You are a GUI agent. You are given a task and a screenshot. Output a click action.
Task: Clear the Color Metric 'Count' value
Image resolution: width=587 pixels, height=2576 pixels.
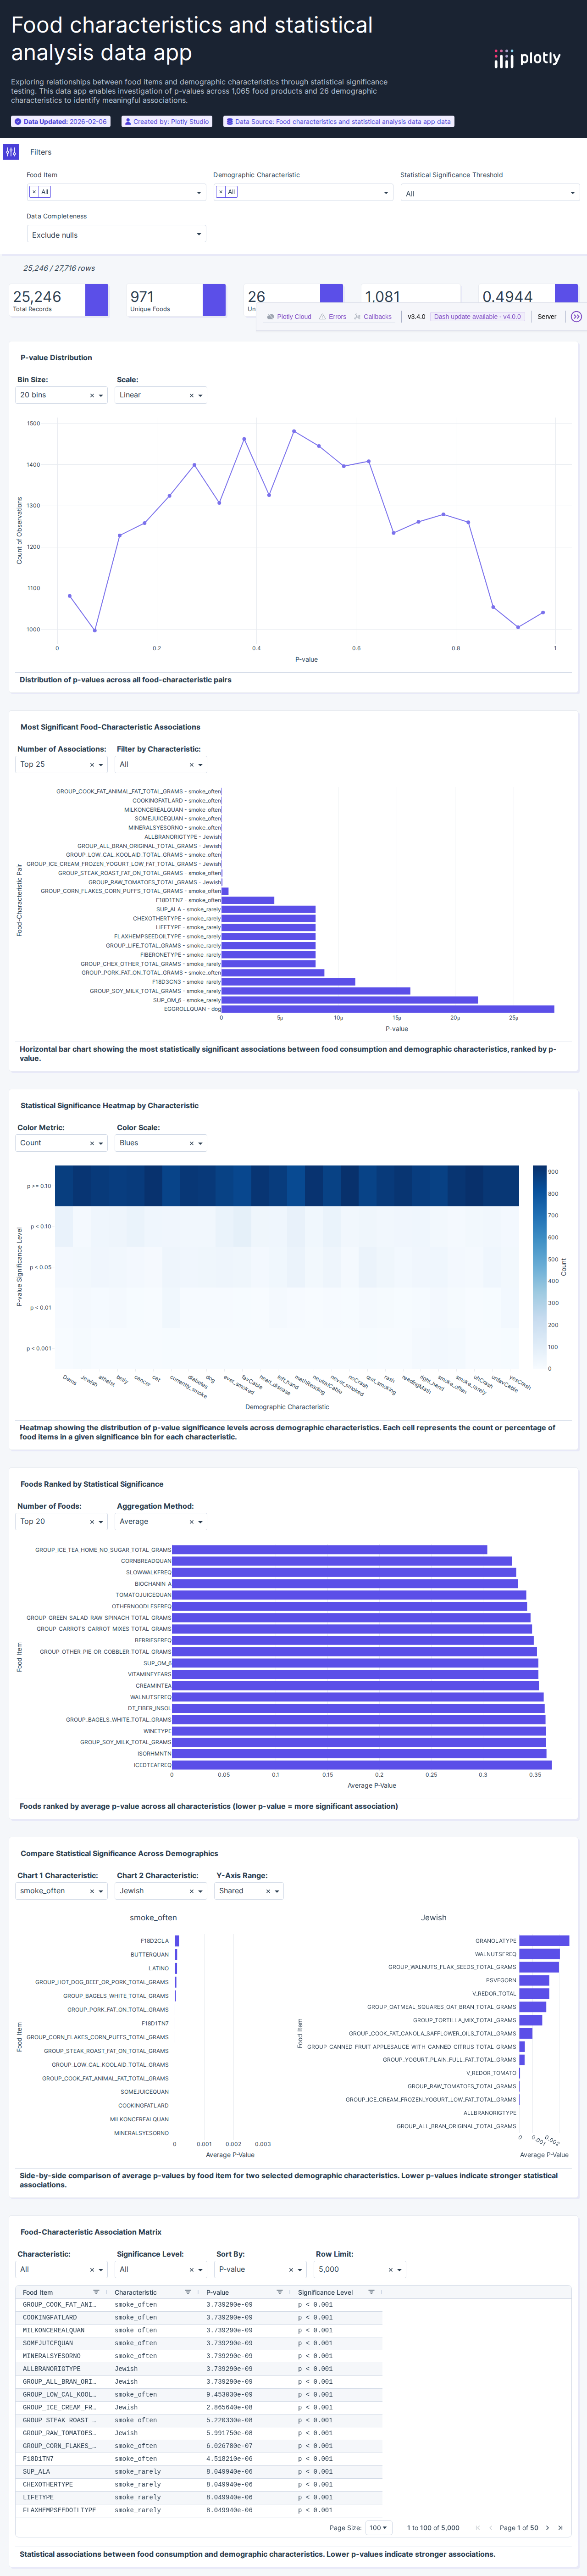[x=92, y=1144]
